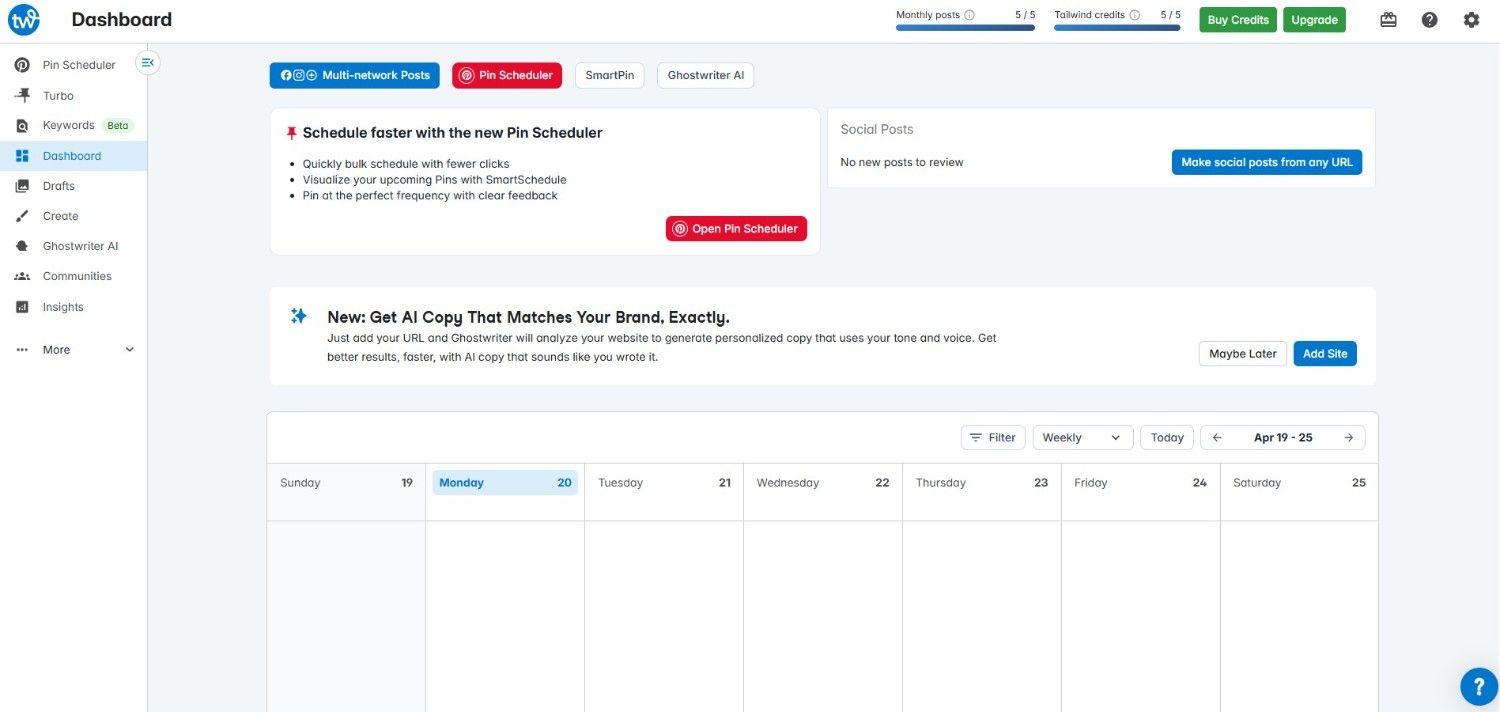Click the Buy Credits button
This screenshot has width=1500, height=712.
pos(1237,20)
